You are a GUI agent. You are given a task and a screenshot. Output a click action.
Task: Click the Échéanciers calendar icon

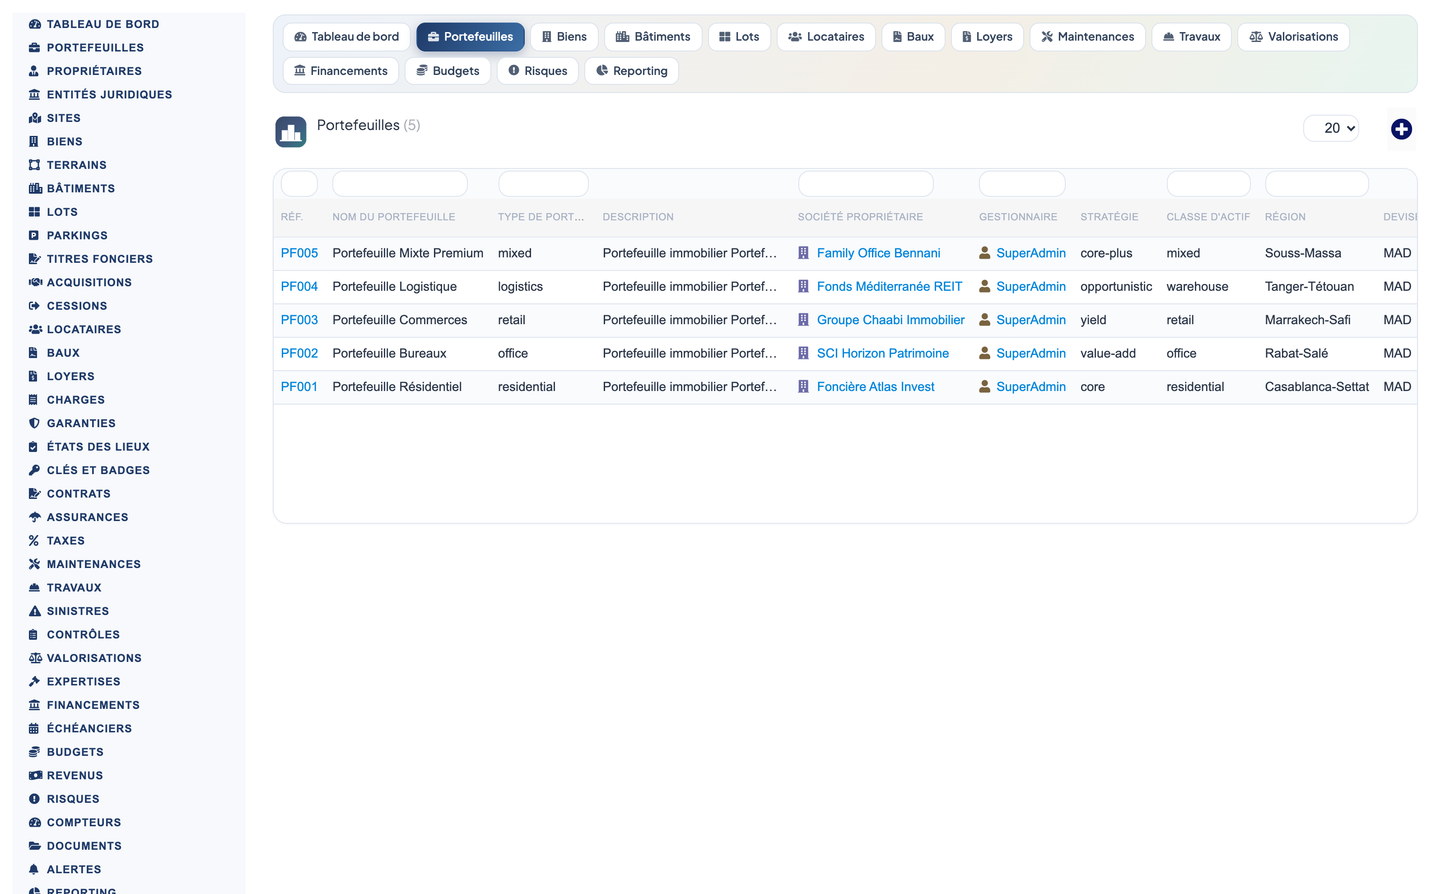(35, 729)
